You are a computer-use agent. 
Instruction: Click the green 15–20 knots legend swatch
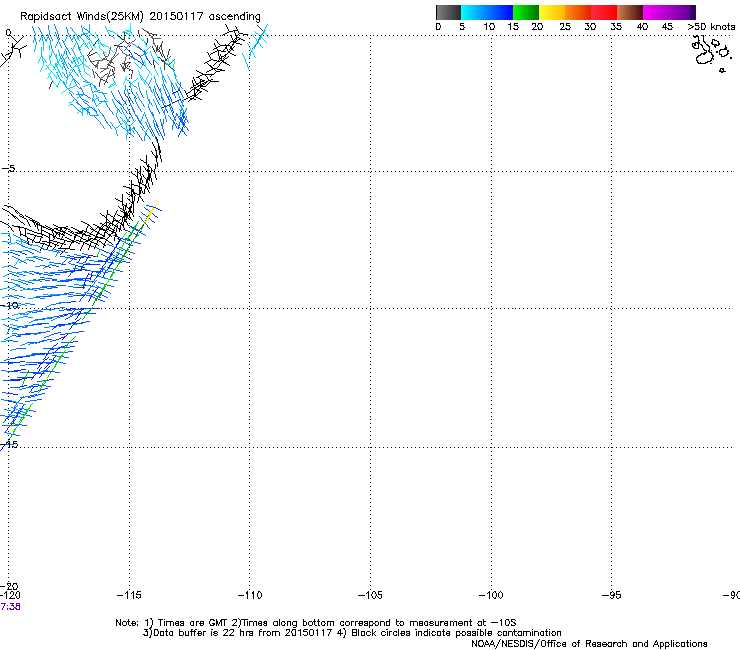point(526,12)
